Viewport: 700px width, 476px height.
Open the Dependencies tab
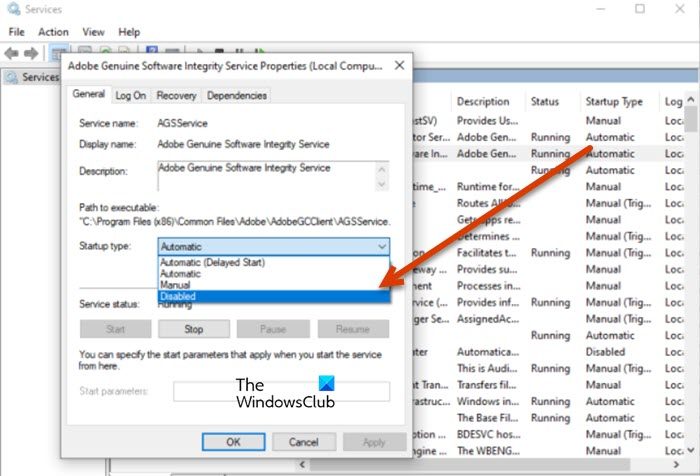pos(237,96)
